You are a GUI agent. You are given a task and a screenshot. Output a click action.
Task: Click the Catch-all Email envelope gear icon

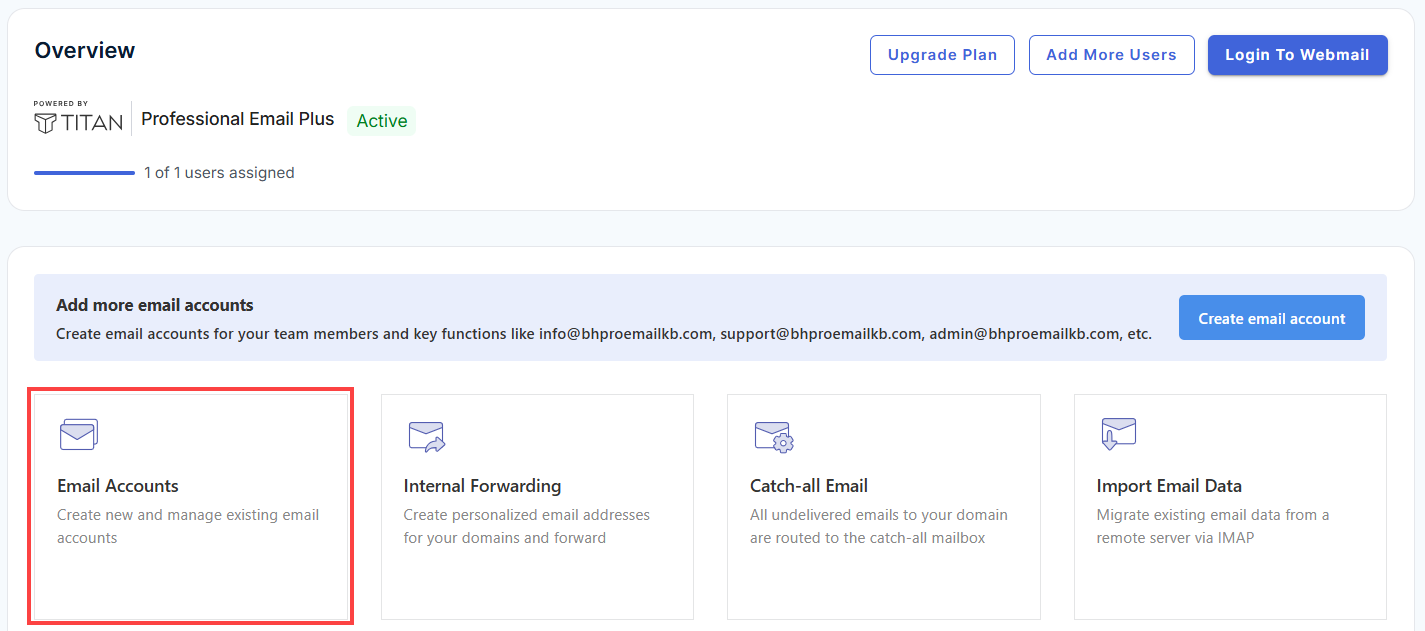pos(773,436)
